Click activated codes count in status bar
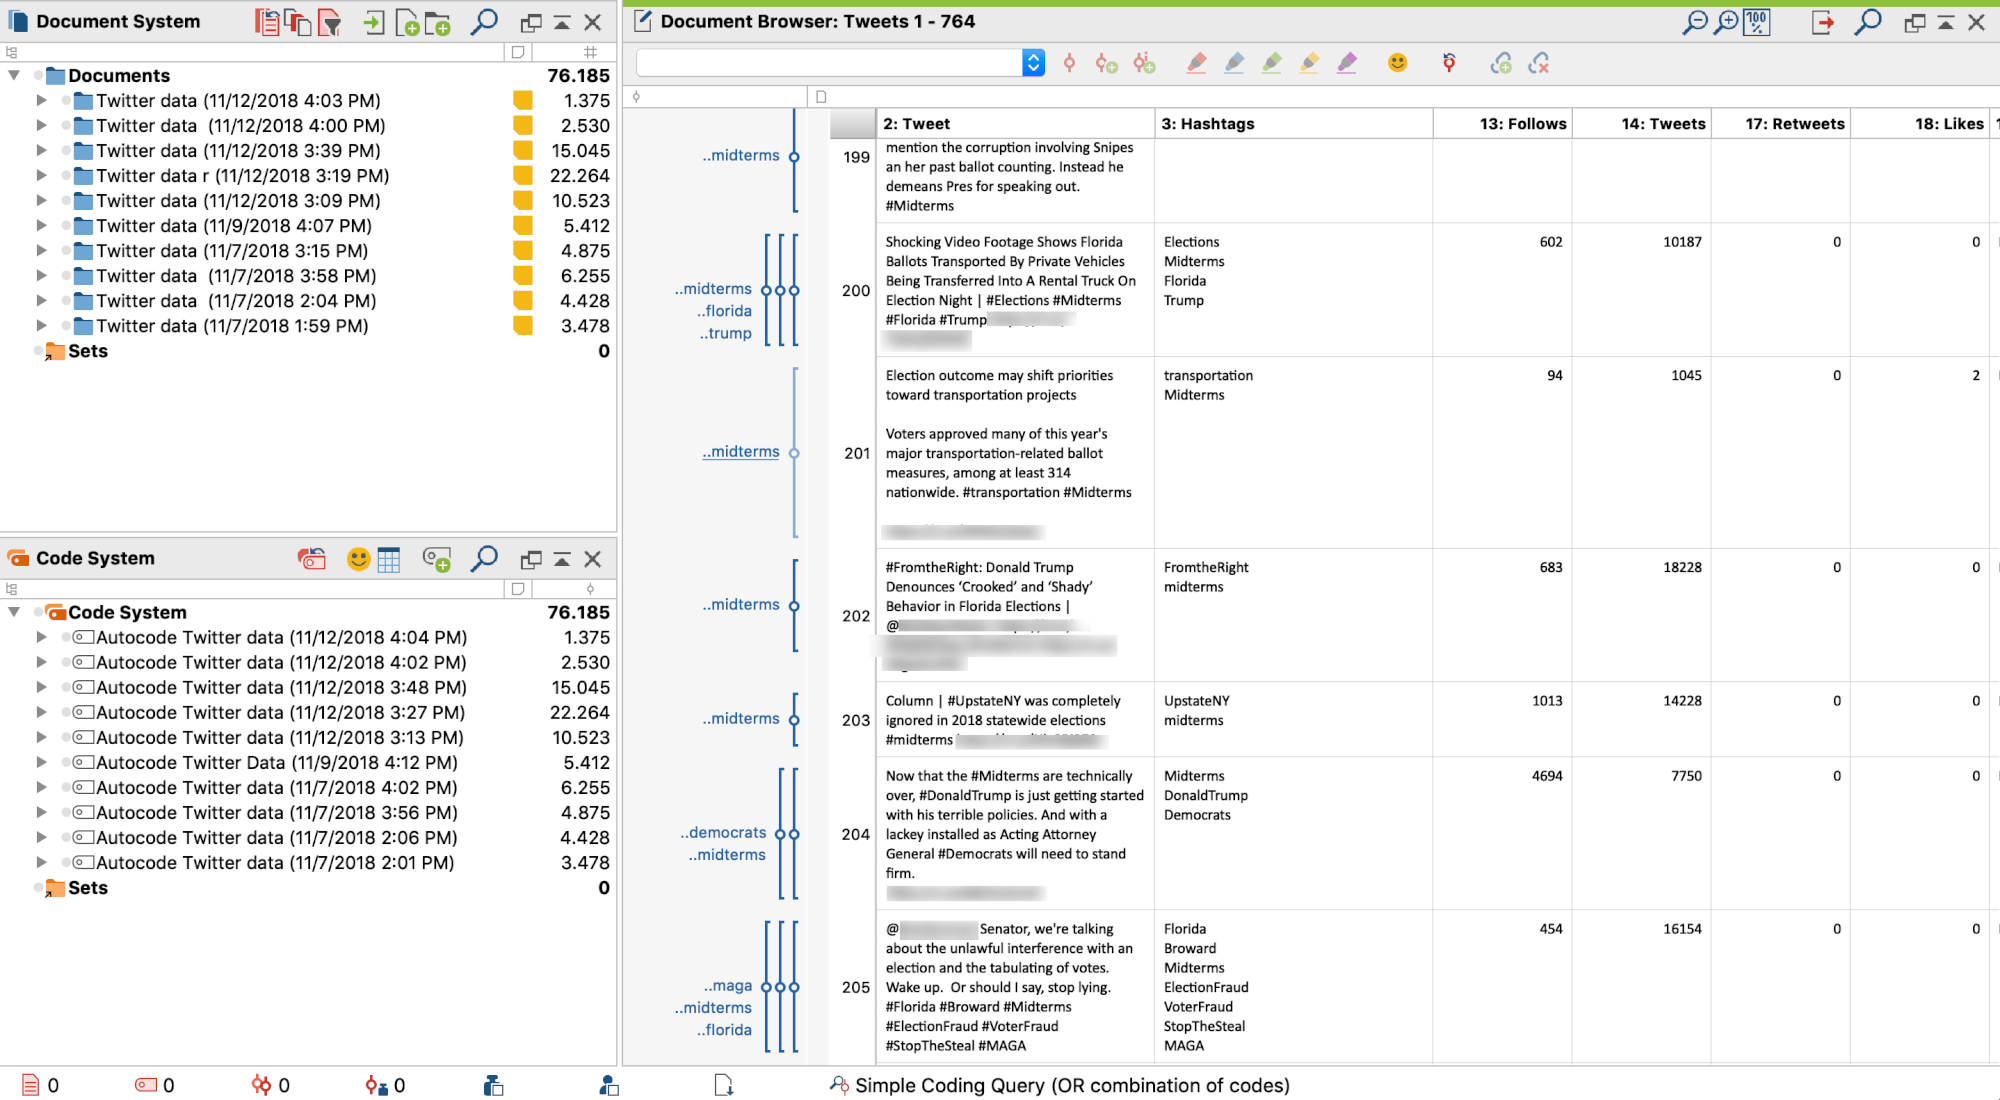Viewport: 2000px width, 1100px height. pos(155,1085)
